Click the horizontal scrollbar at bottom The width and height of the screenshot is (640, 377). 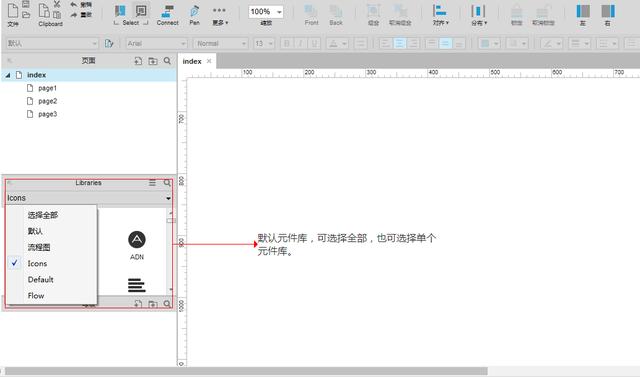click(246, 371)
